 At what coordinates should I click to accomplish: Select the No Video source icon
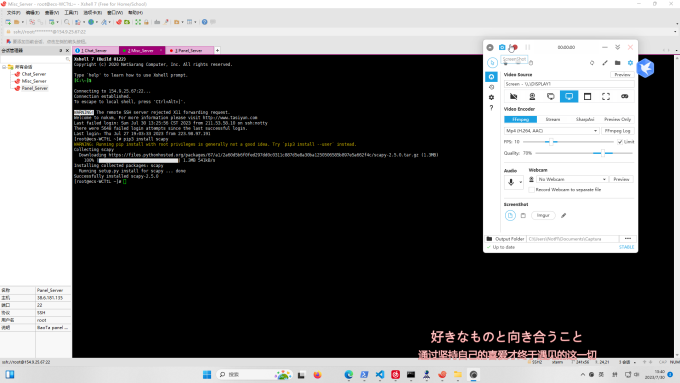(x=513, y=96)
